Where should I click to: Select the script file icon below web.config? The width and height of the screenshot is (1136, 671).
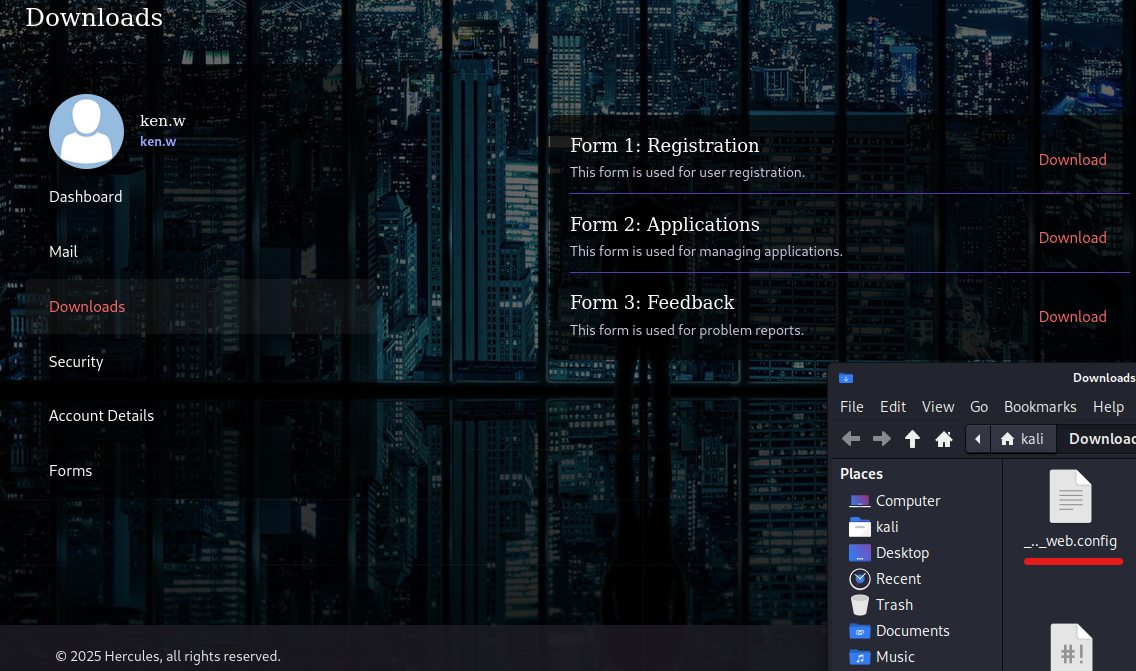(x=1072, y=647)
